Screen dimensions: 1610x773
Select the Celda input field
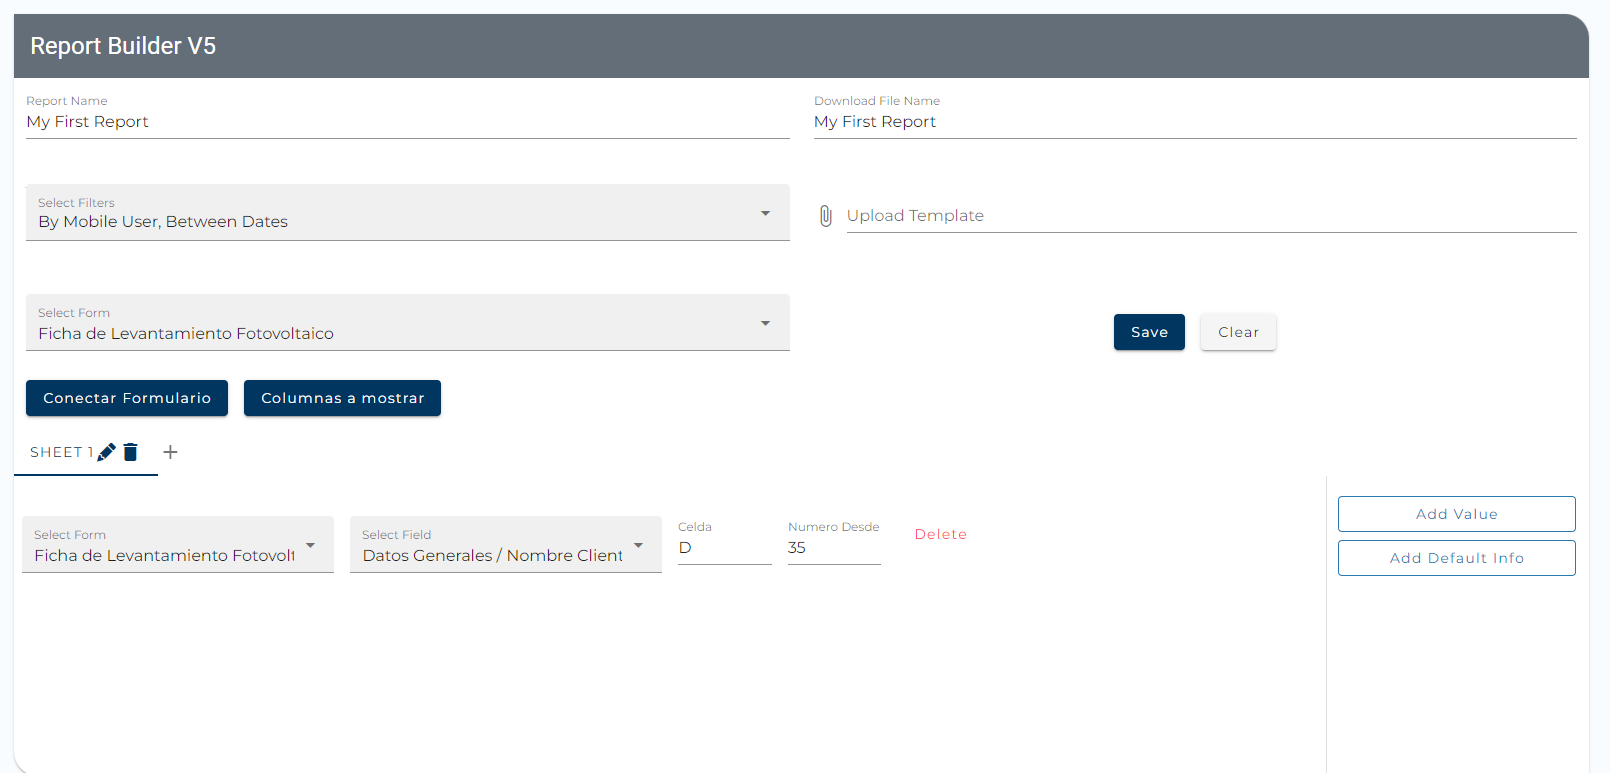coord(724,548)
